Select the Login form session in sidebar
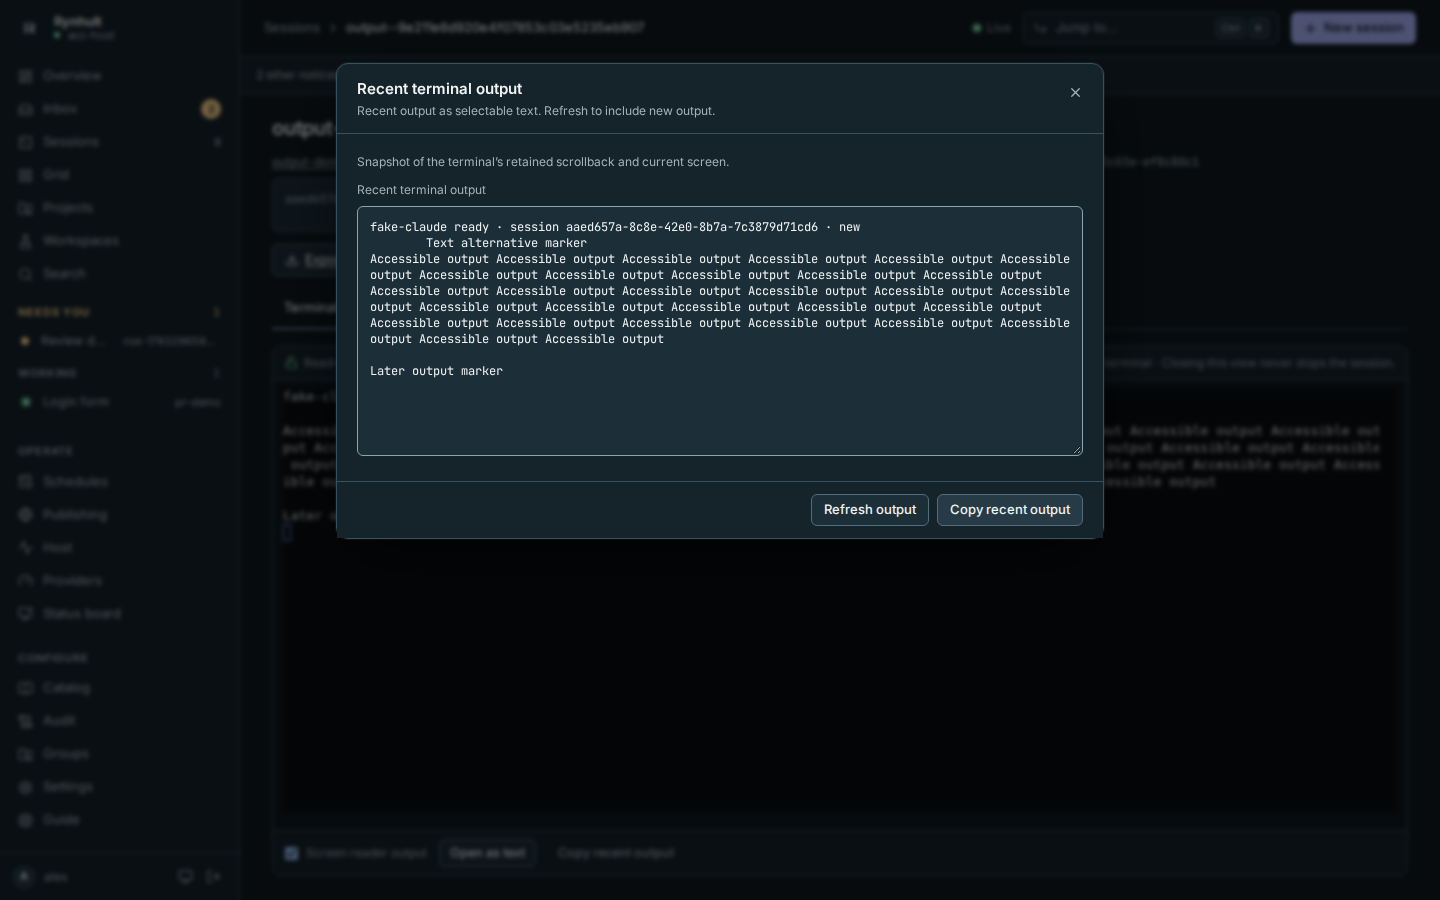The height and width of the screenshot is (900, 1440). coord(119,402)
